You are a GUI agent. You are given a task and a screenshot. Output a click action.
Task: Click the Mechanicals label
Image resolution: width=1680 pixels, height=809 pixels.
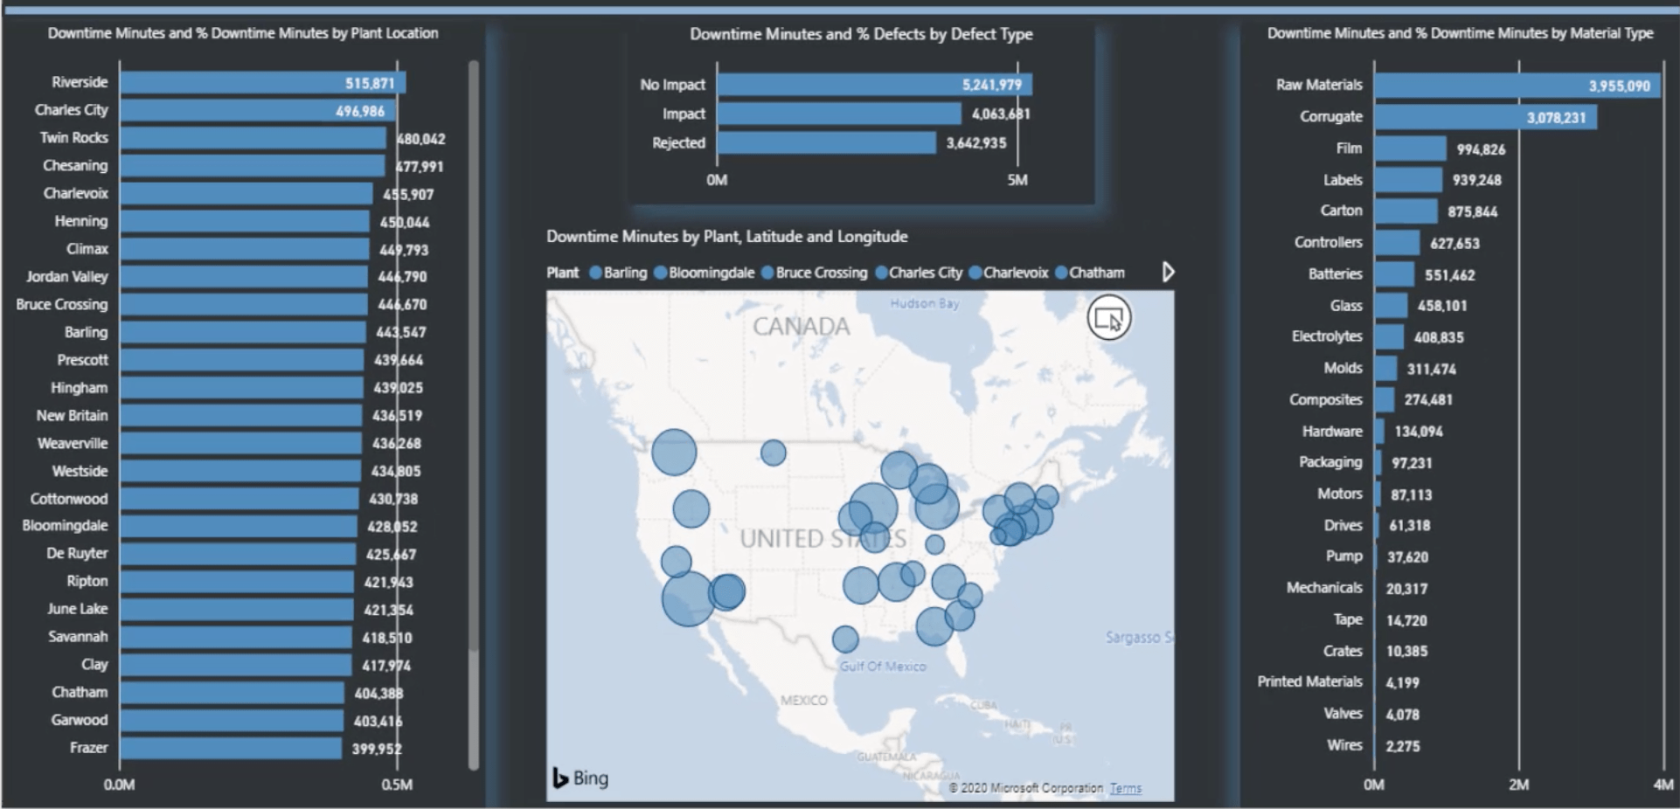1324,588
